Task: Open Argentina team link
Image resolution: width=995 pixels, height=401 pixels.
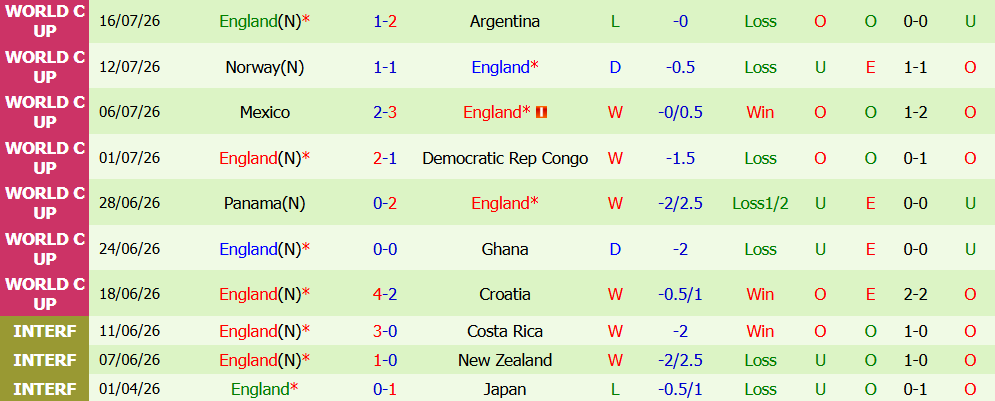Action: click(505, 22)
